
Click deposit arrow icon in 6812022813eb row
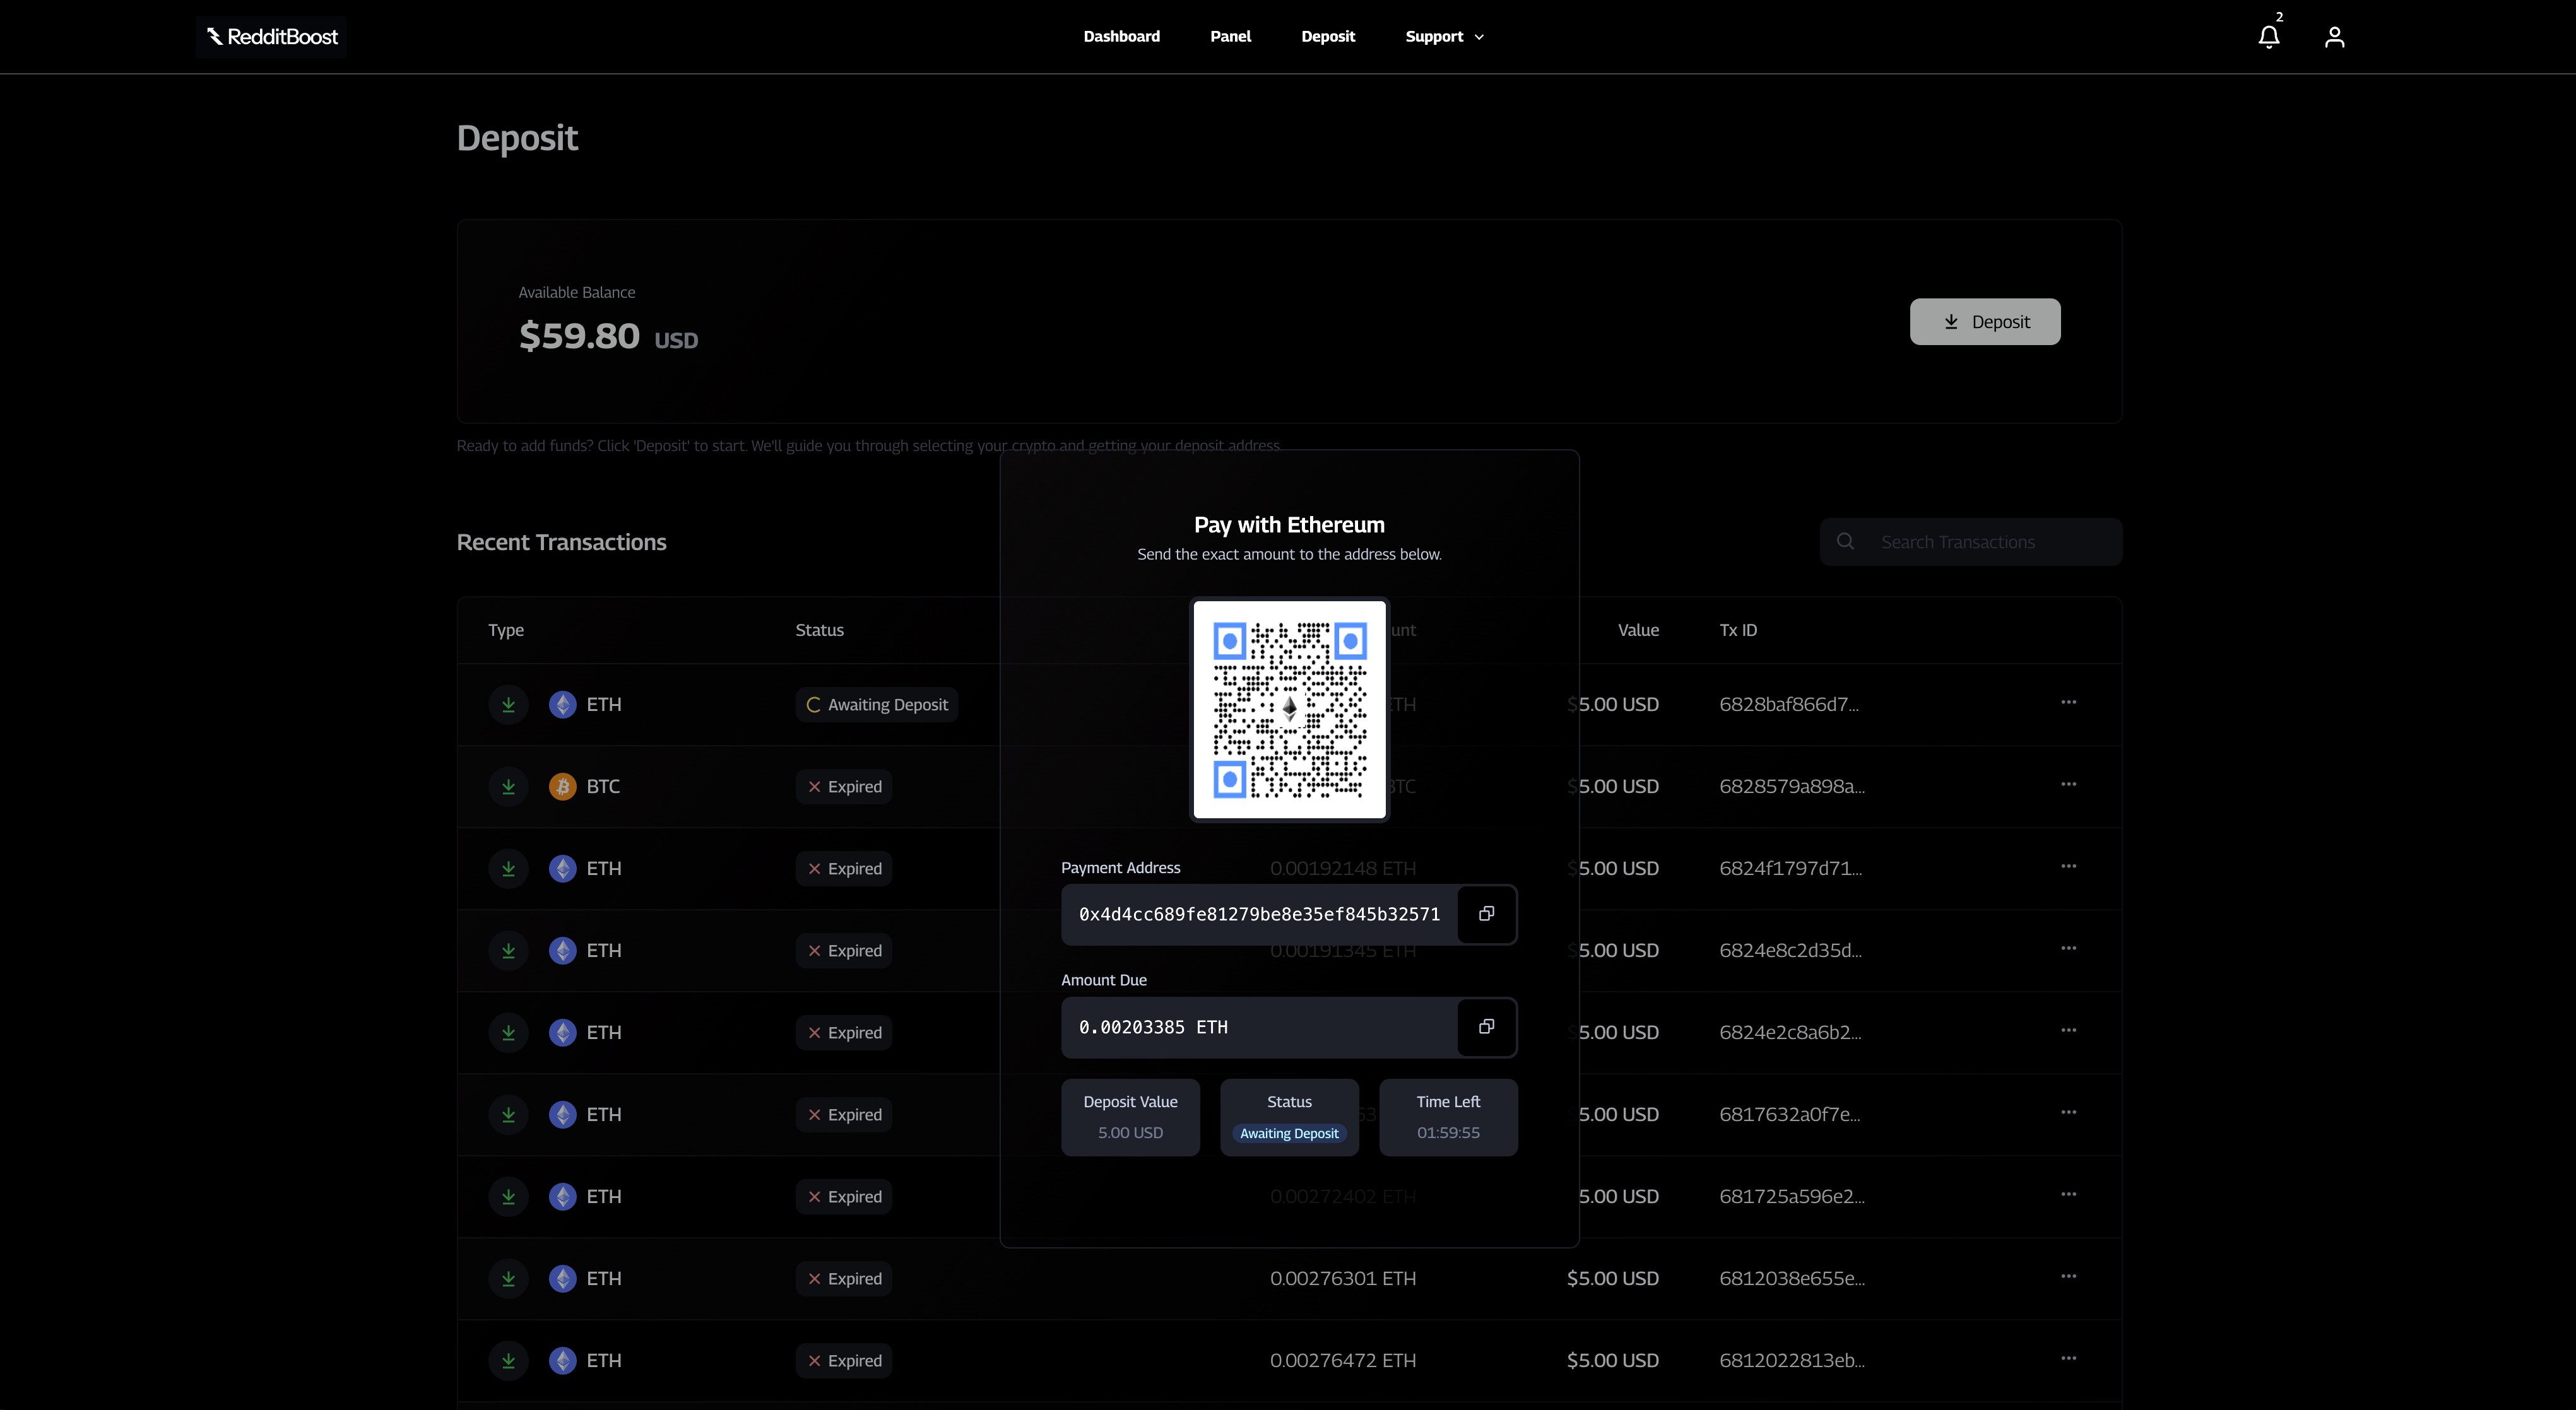[508, 1361]
